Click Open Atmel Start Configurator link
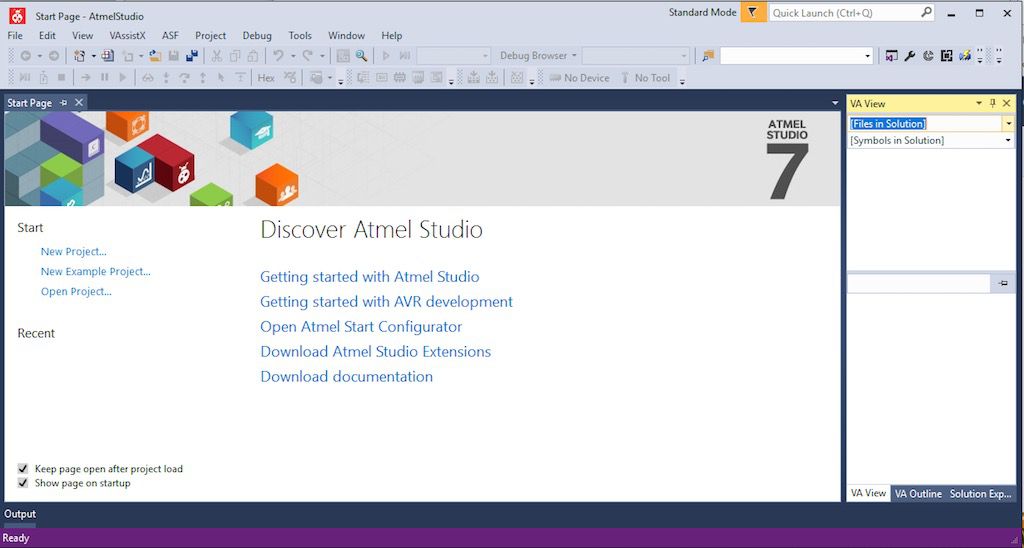The image size is (1024, 548). (x=361, y=327)
